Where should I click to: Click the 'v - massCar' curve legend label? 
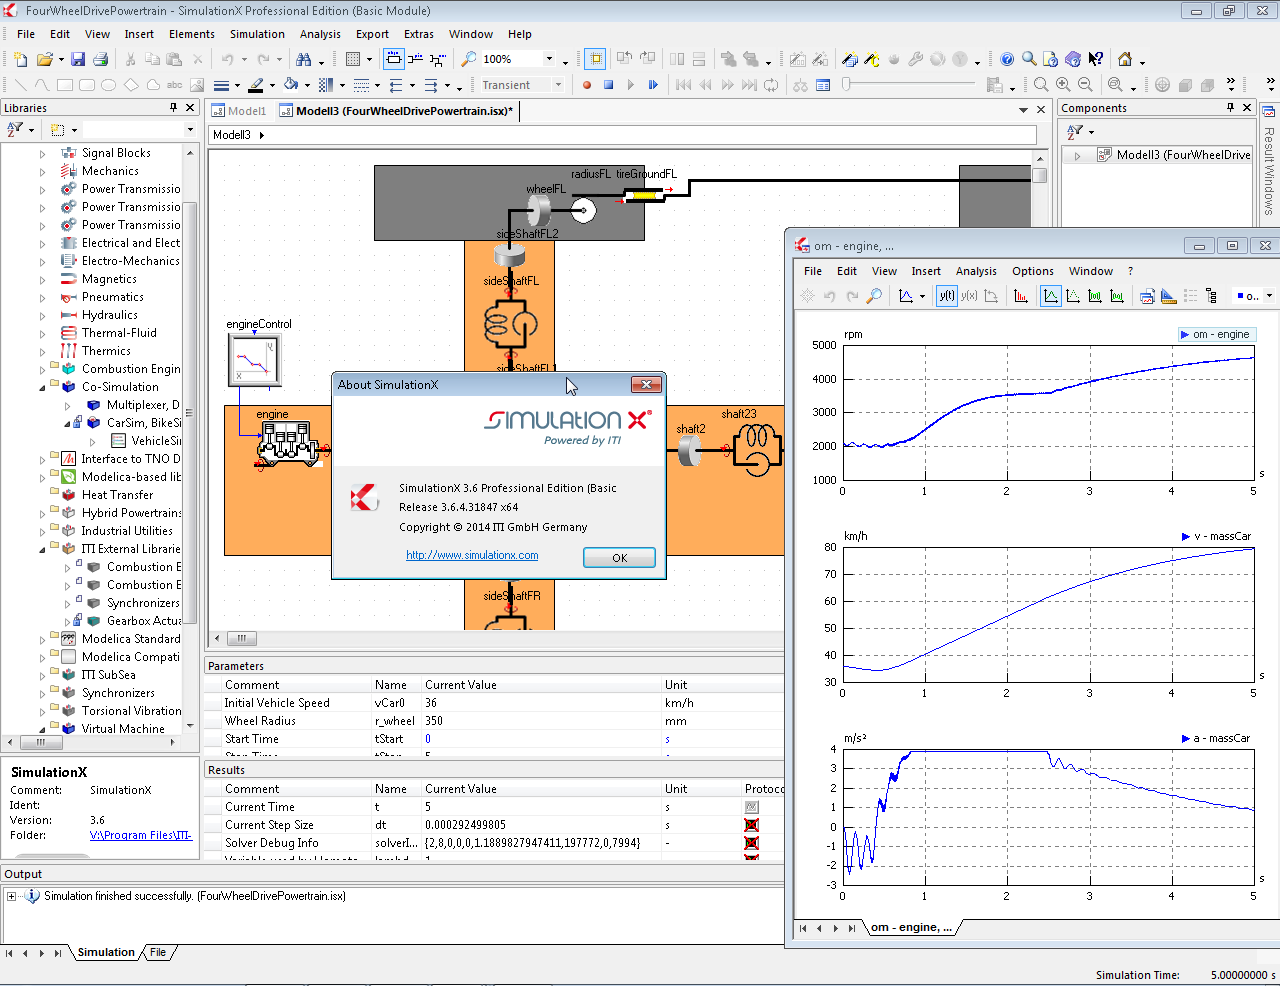point(1216,536)
